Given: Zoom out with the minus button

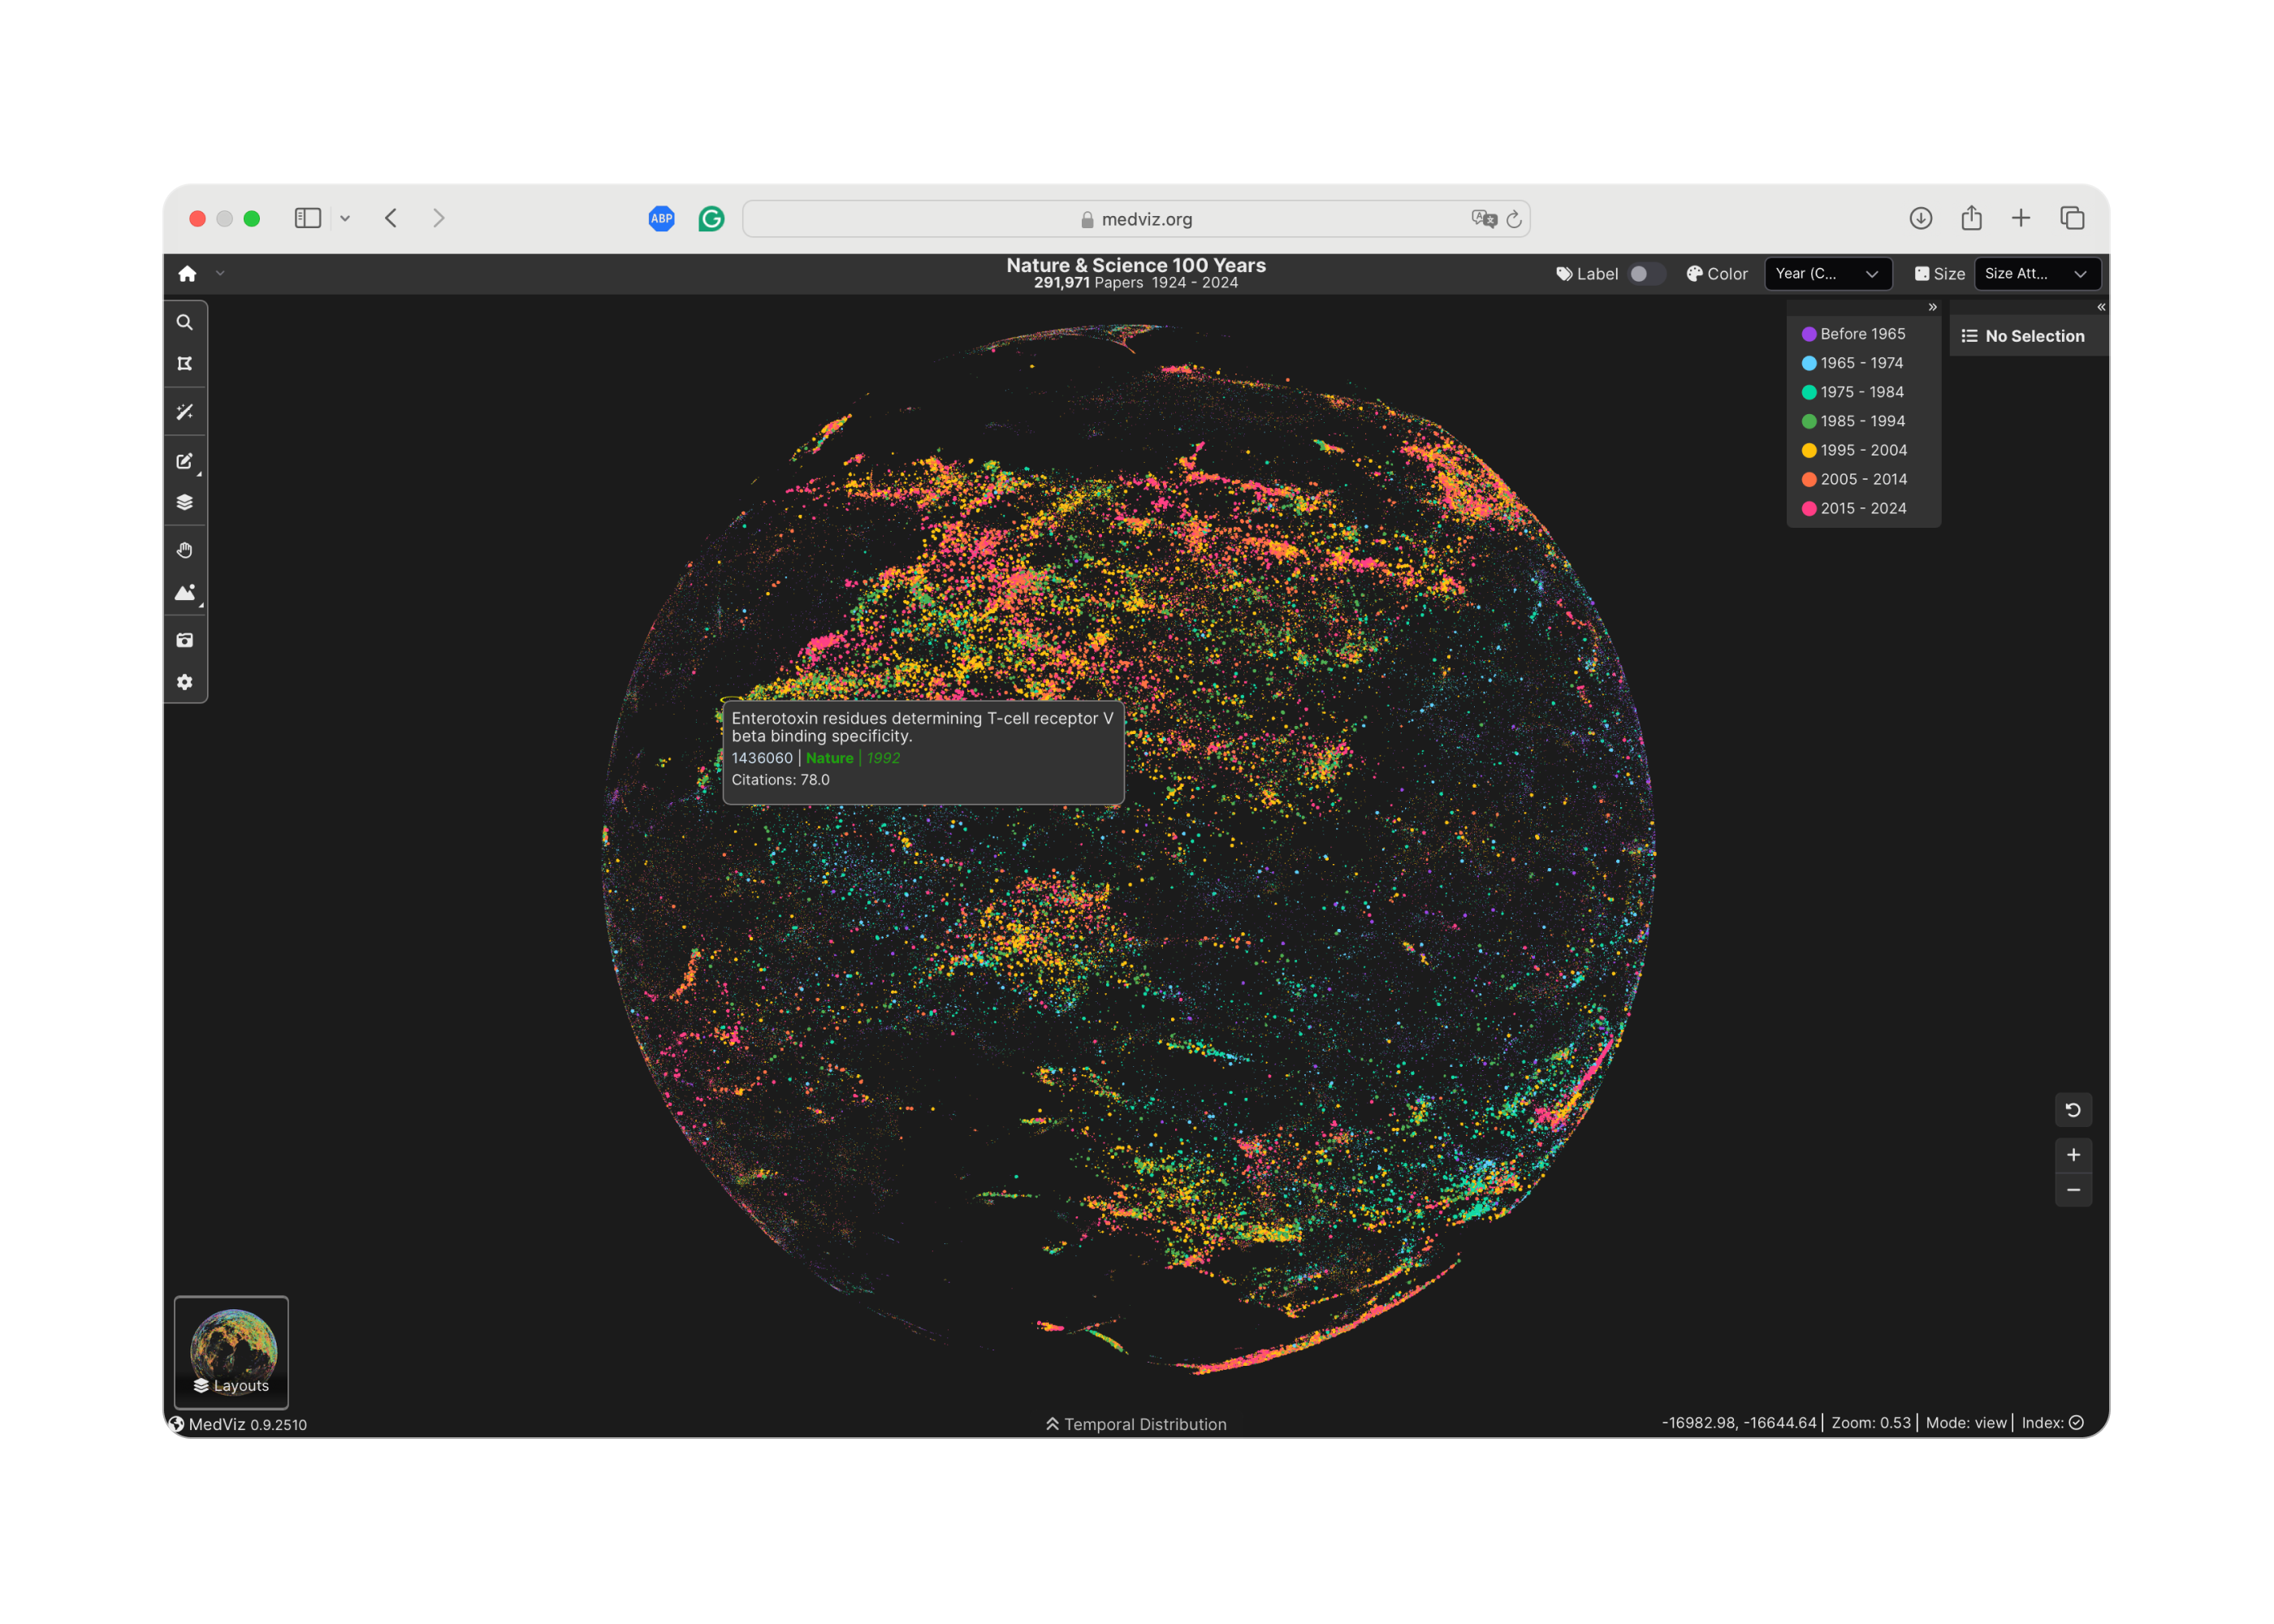Looking at the screenshot, I should 2073,1190.
